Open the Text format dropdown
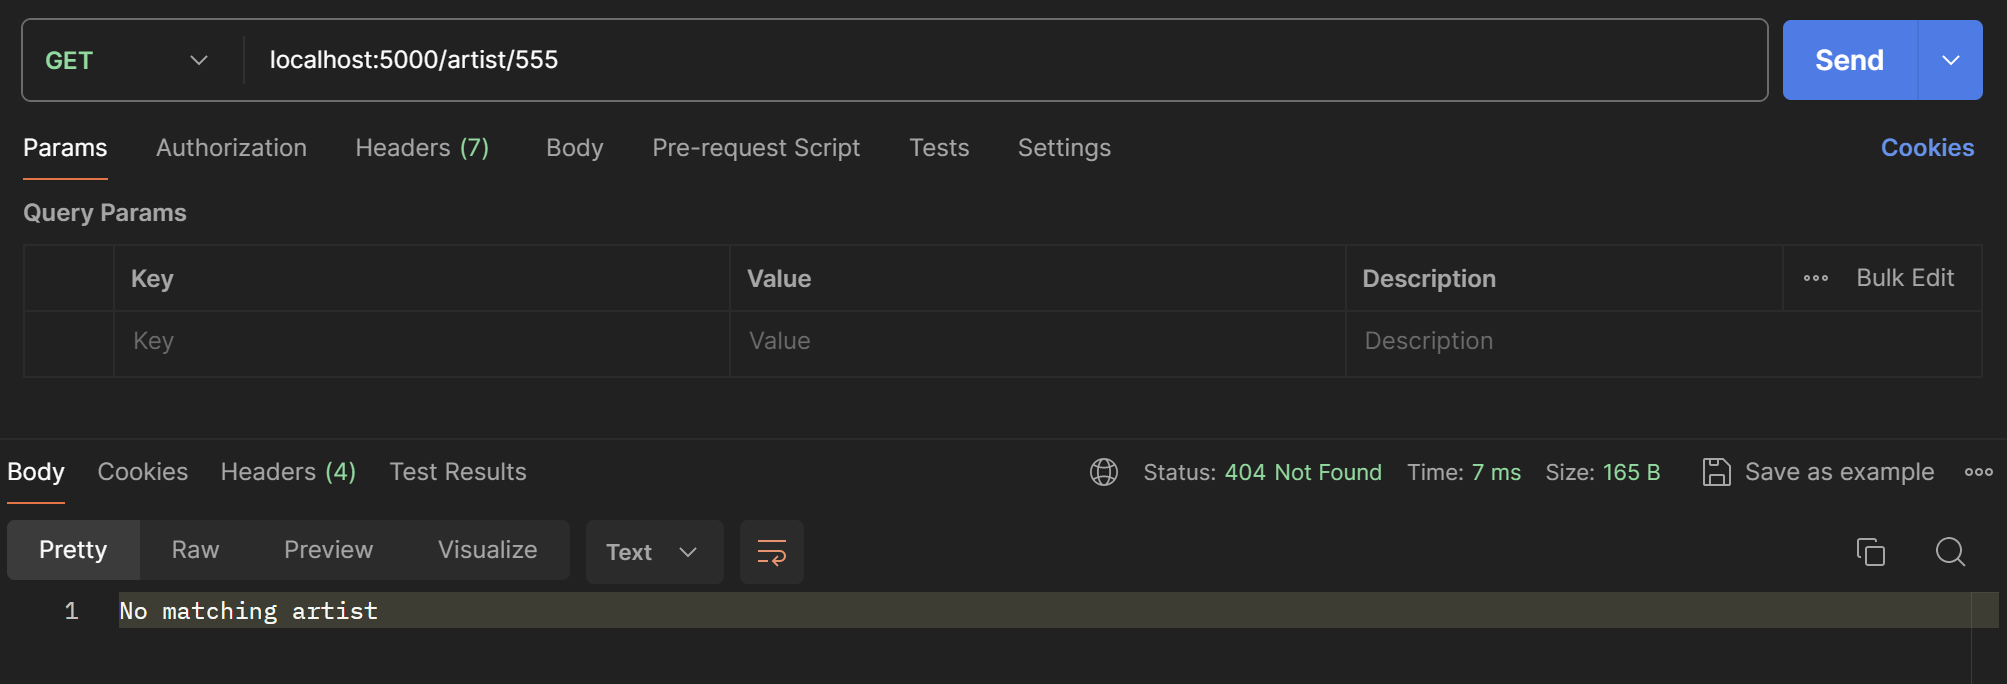Viewport: 2007px width, 684px height. [x=653, y=552]
